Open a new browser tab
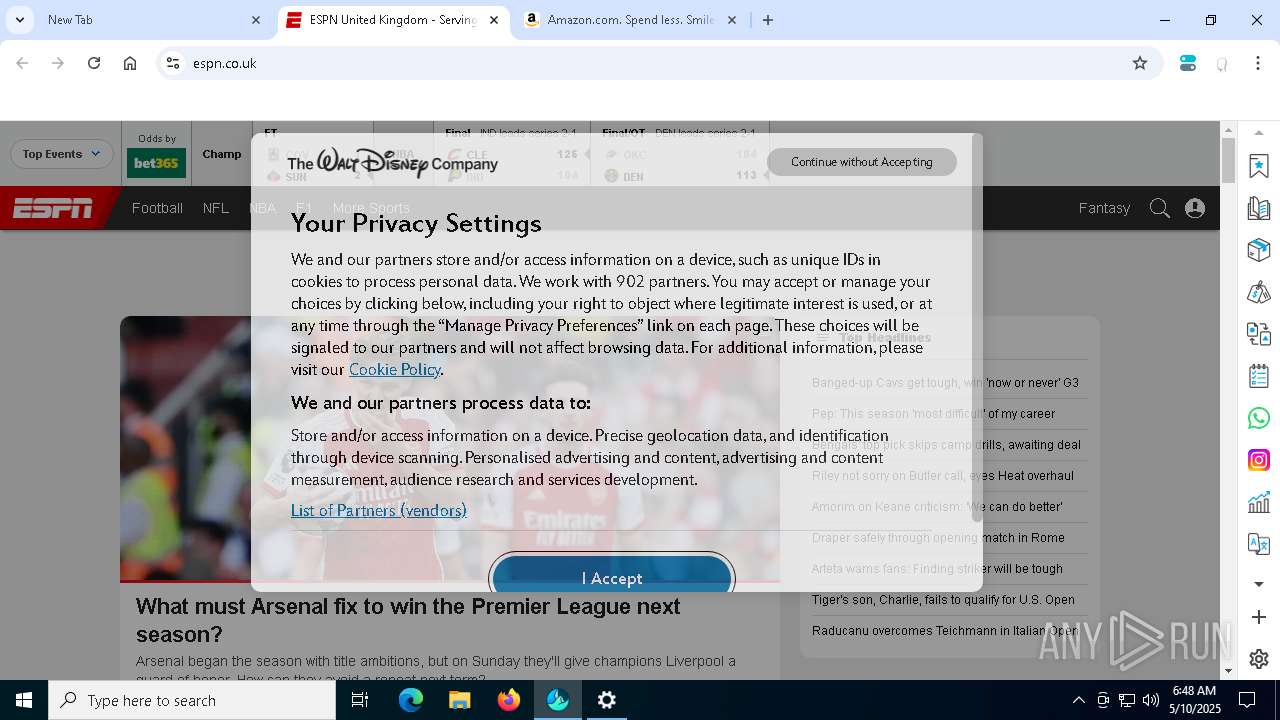Image resolution: width=1280 pixels, height=720 pixels. point(768,20)
